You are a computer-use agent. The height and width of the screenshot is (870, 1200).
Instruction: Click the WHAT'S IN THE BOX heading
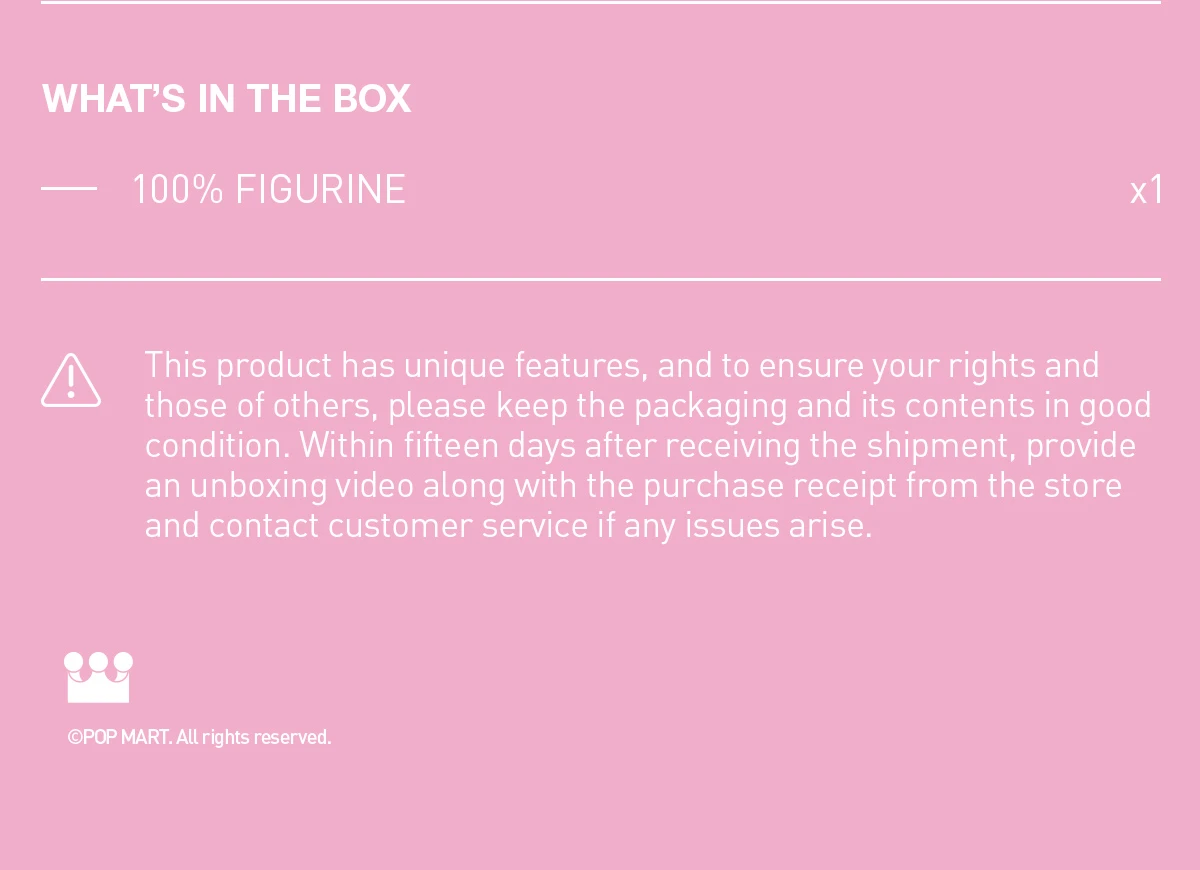tap(226, 99)
